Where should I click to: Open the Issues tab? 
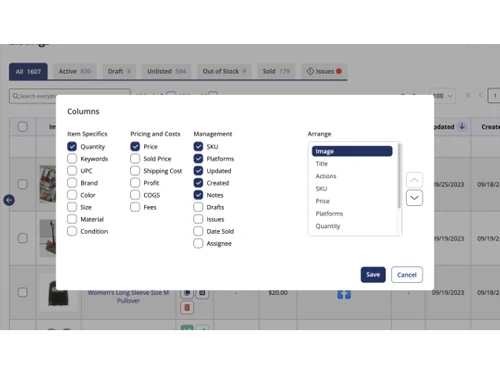324,71
